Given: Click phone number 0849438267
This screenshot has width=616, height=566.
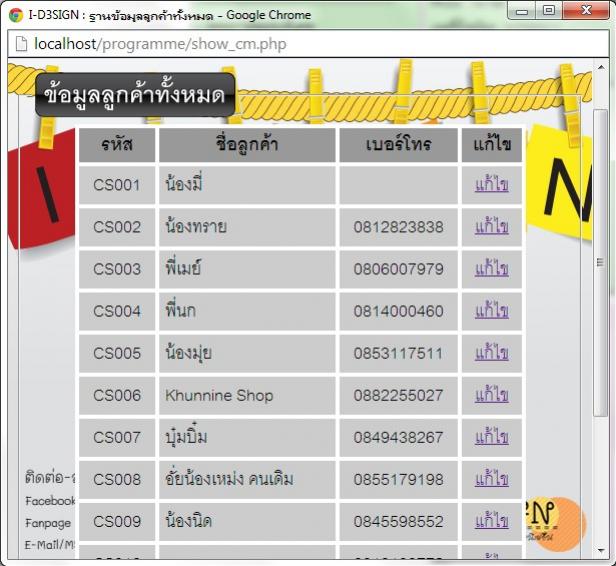Looking at the screenshot, I should (398, 437).
